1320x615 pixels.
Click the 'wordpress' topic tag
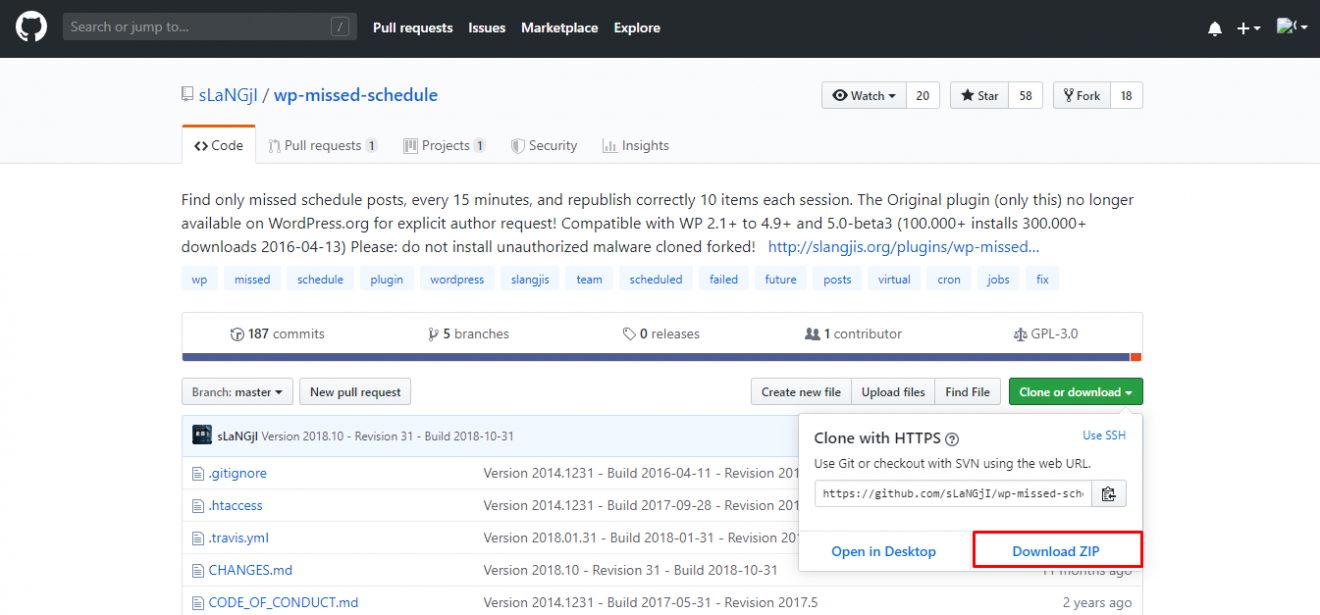[x=457, y=279]
